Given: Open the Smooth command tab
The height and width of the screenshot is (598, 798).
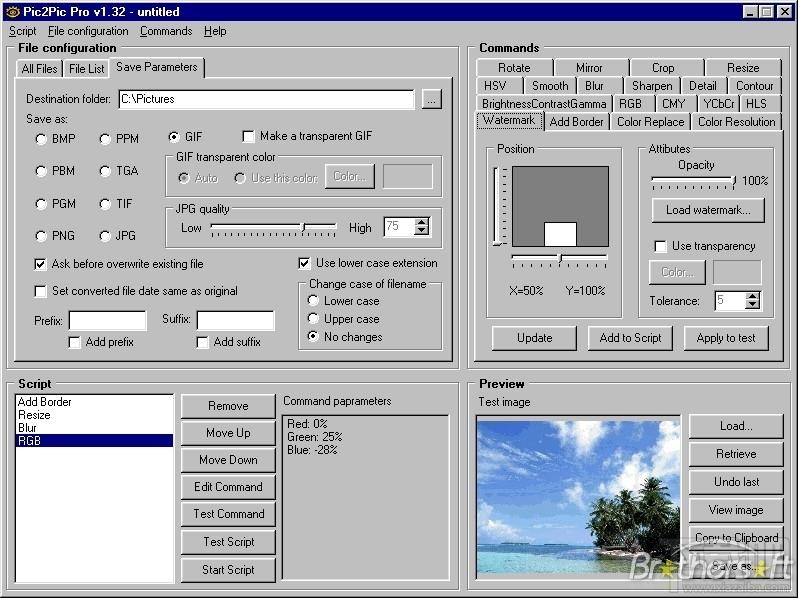Looking at the screenshot, I should (550, 86).
